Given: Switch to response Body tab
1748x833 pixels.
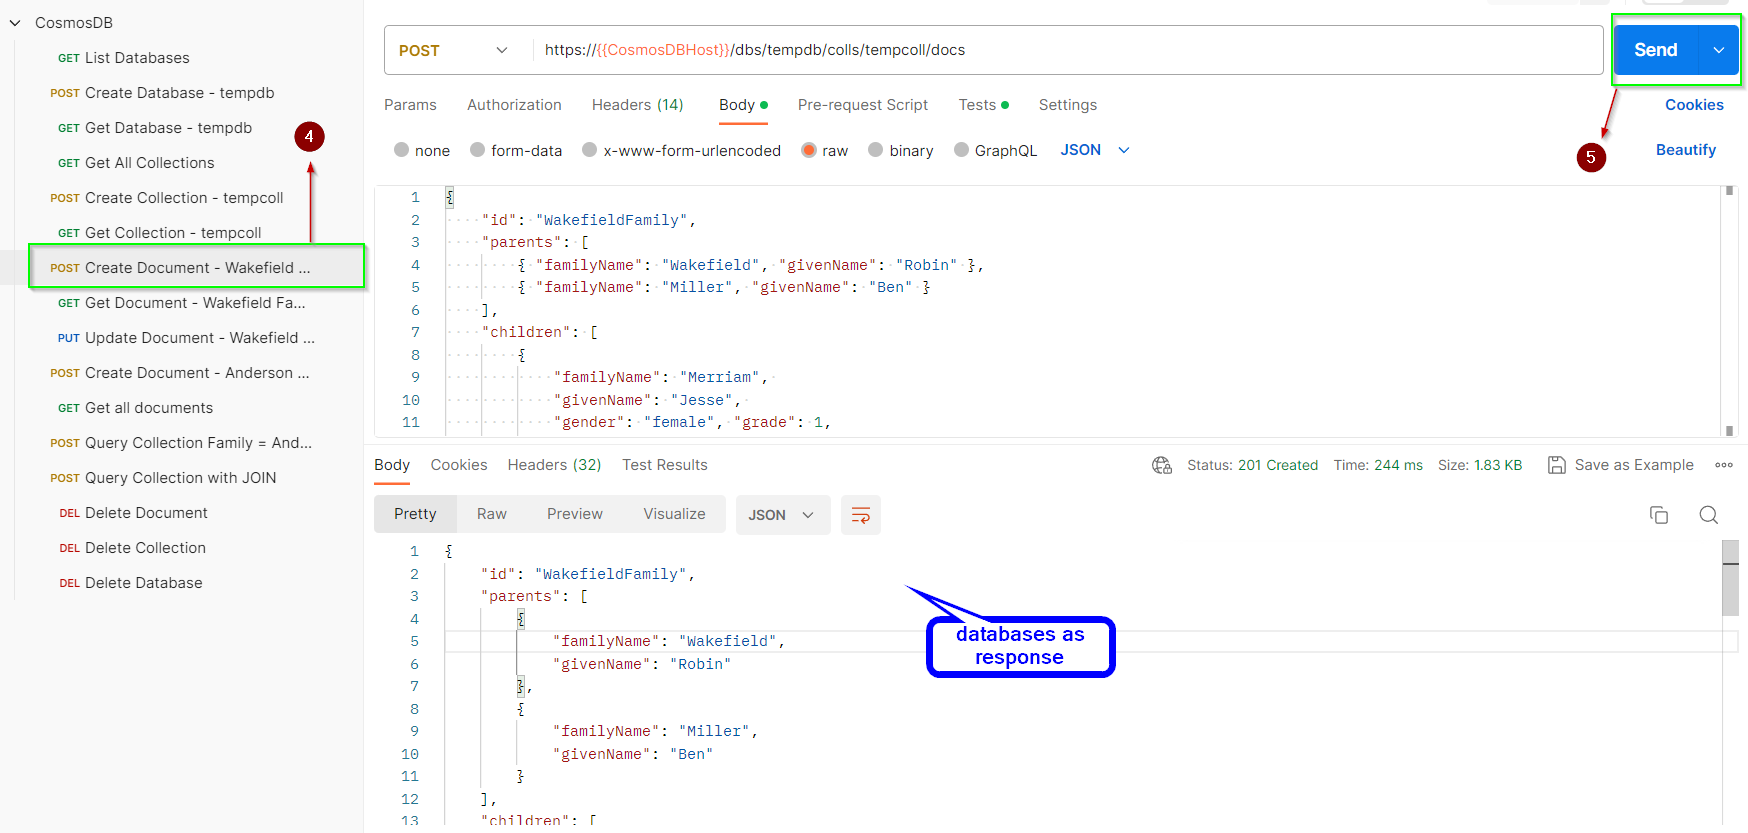Looking at the screenshot, I should (392, 465).
